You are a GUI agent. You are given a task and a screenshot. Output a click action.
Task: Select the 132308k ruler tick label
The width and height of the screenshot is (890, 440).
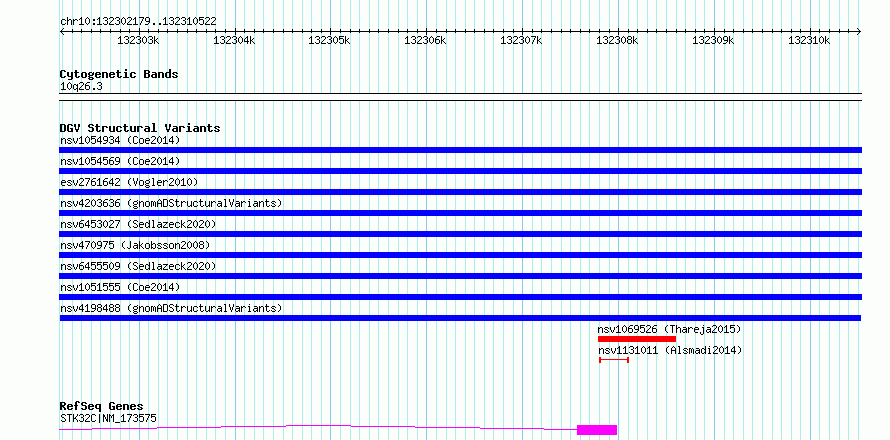pos(618,40)
